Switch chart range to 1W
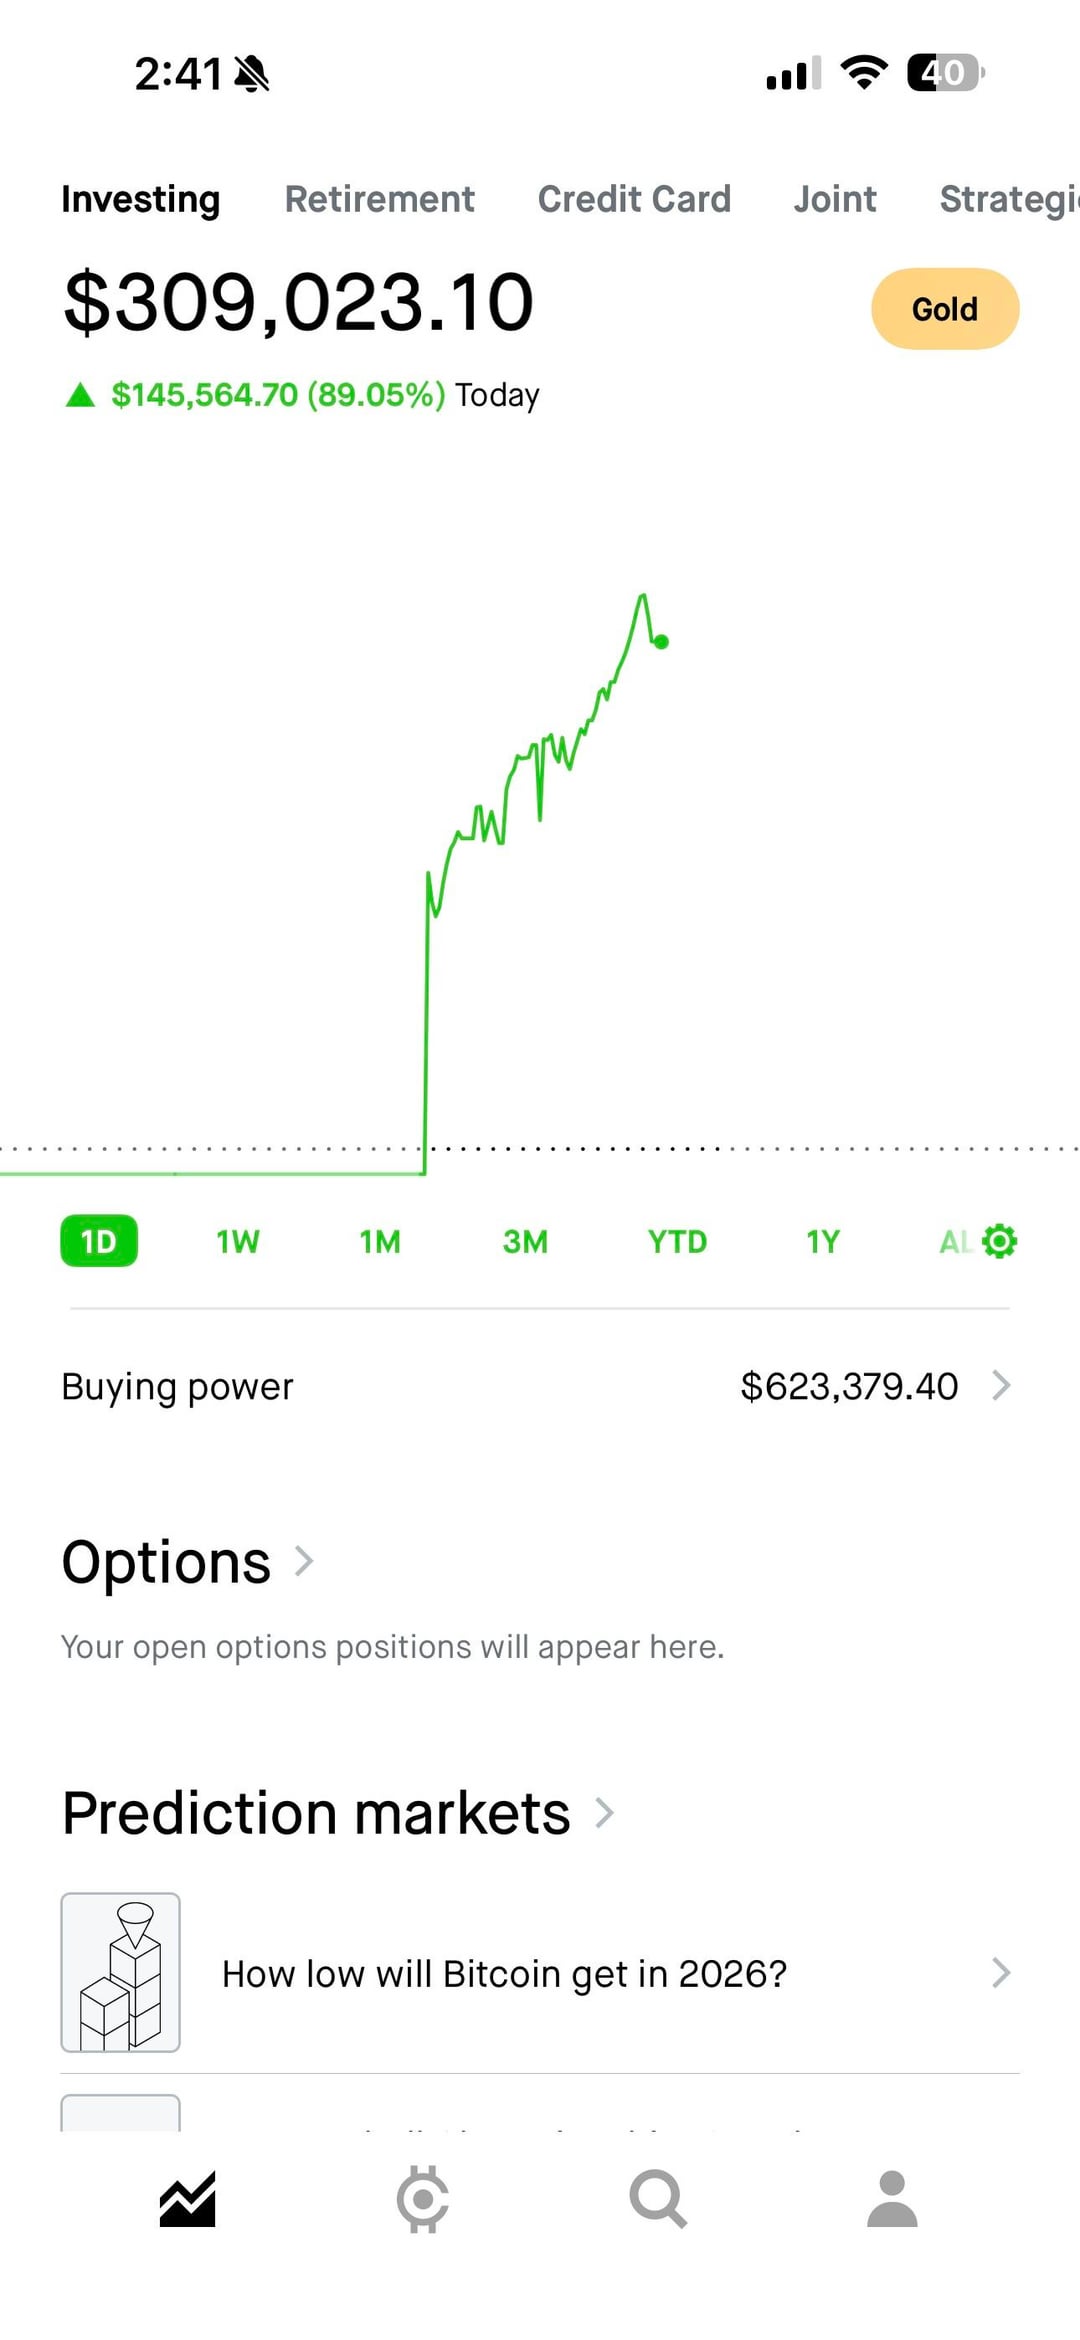This screenshot has height=2340, width=1080. click(238, 1241)
